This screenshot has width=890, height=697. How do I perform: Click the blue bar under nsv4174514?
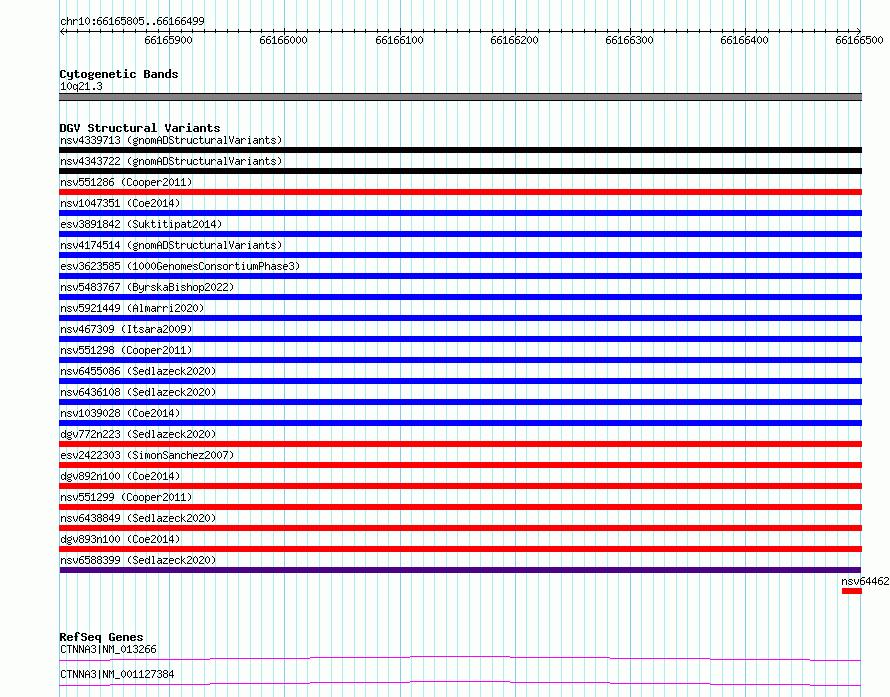coord(460,255)
